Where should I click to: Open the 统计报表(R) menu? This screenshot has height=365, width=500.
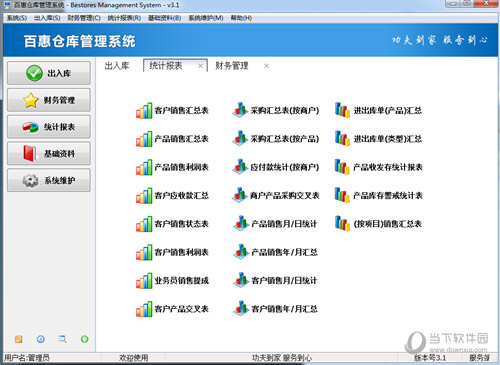click(x=124, y=18)
